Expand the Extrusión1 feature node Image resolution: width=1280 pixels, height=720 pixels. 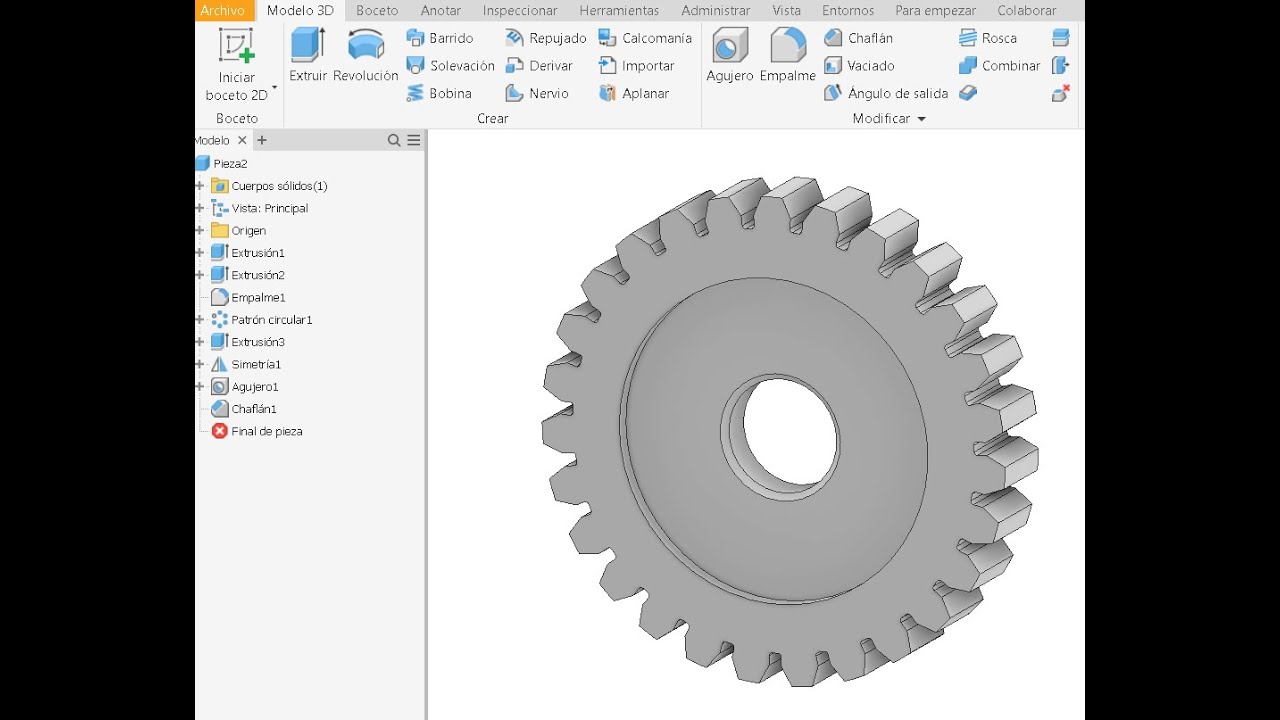[200, 253]
